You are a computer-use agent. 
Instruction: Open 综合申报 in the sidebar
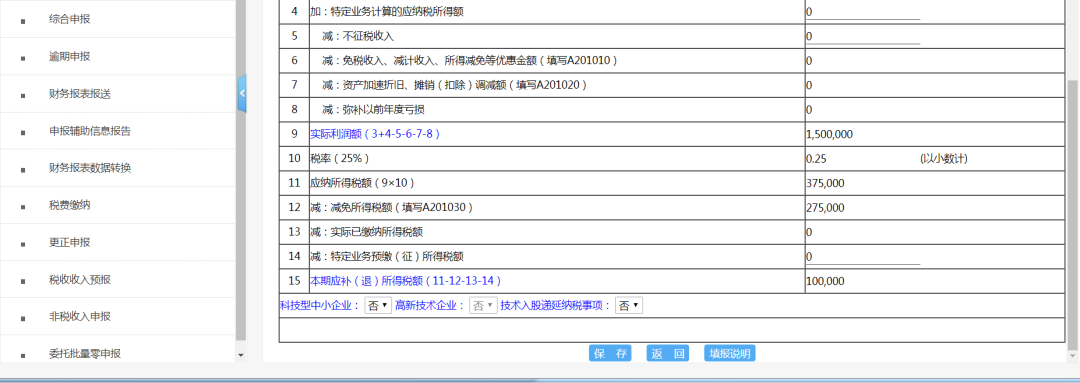coord(70,19)
